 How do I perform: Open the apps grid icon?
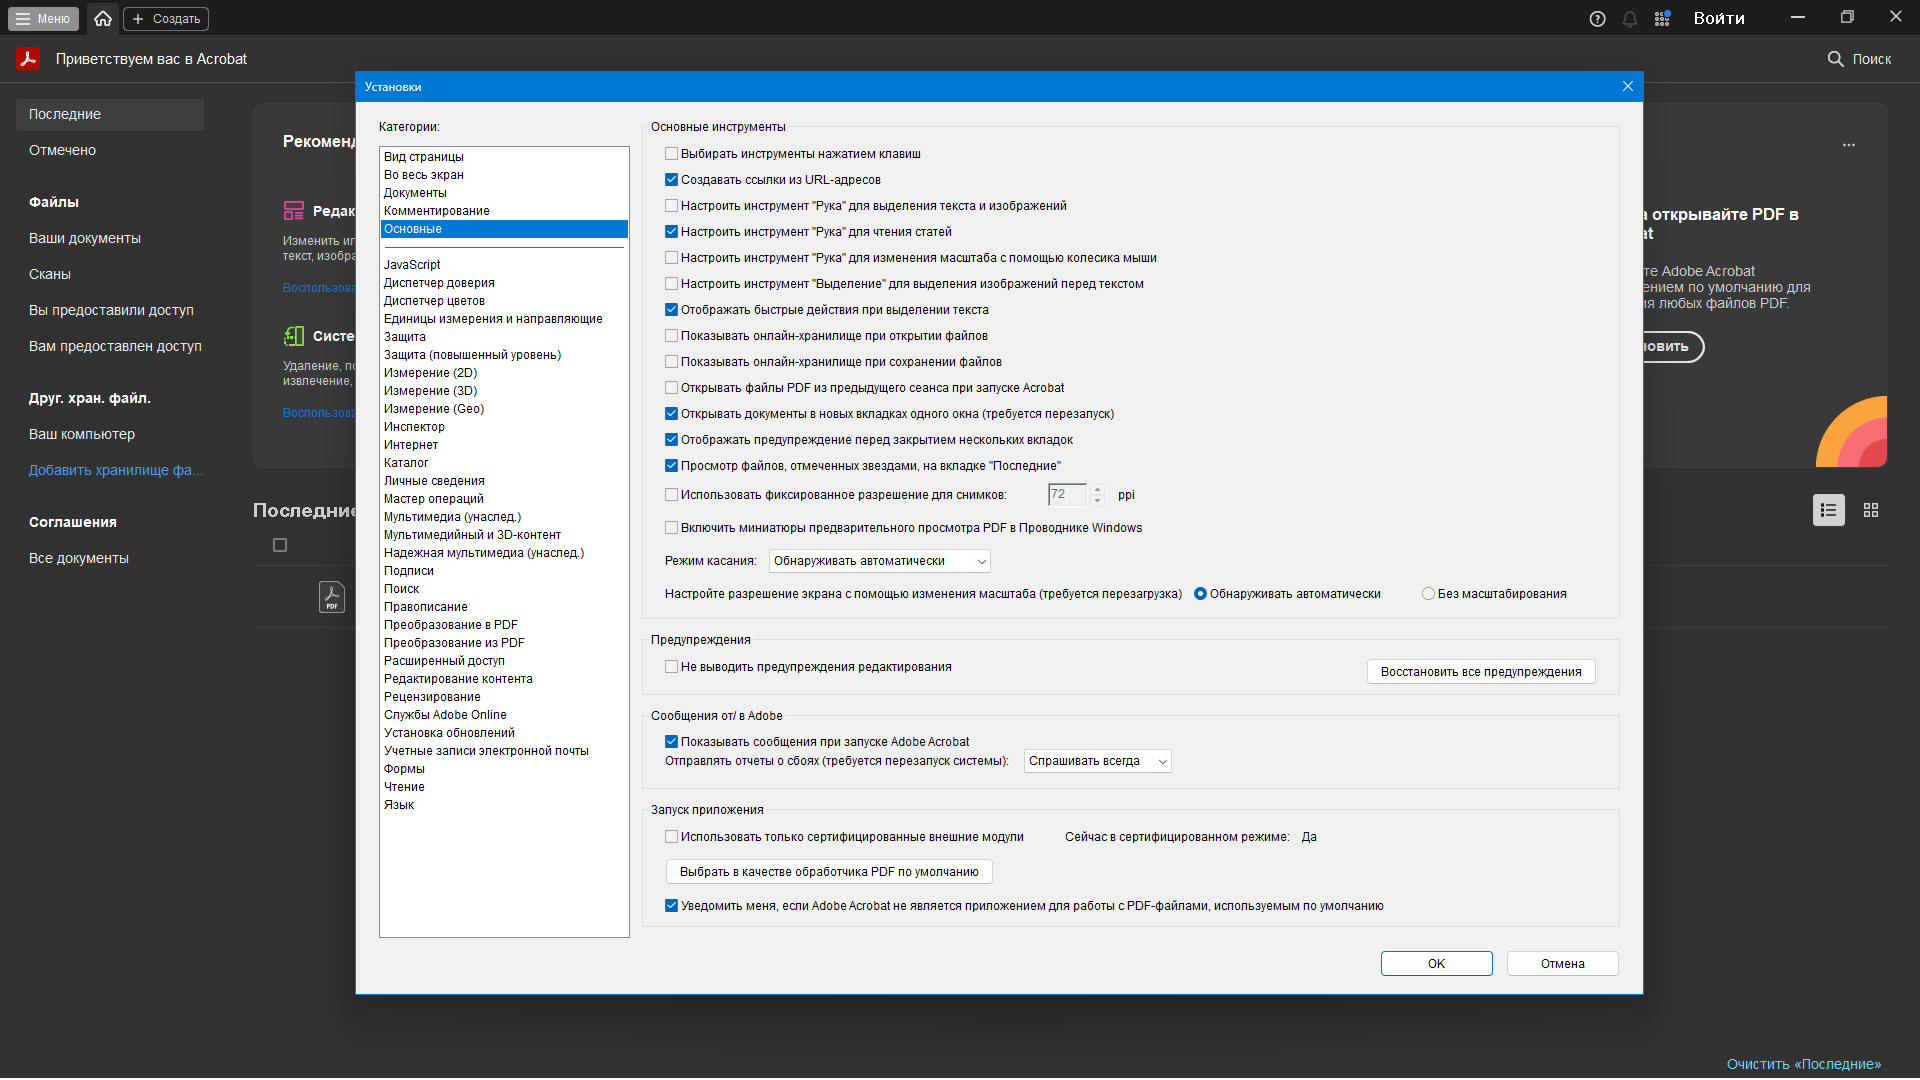(1662, 19)
